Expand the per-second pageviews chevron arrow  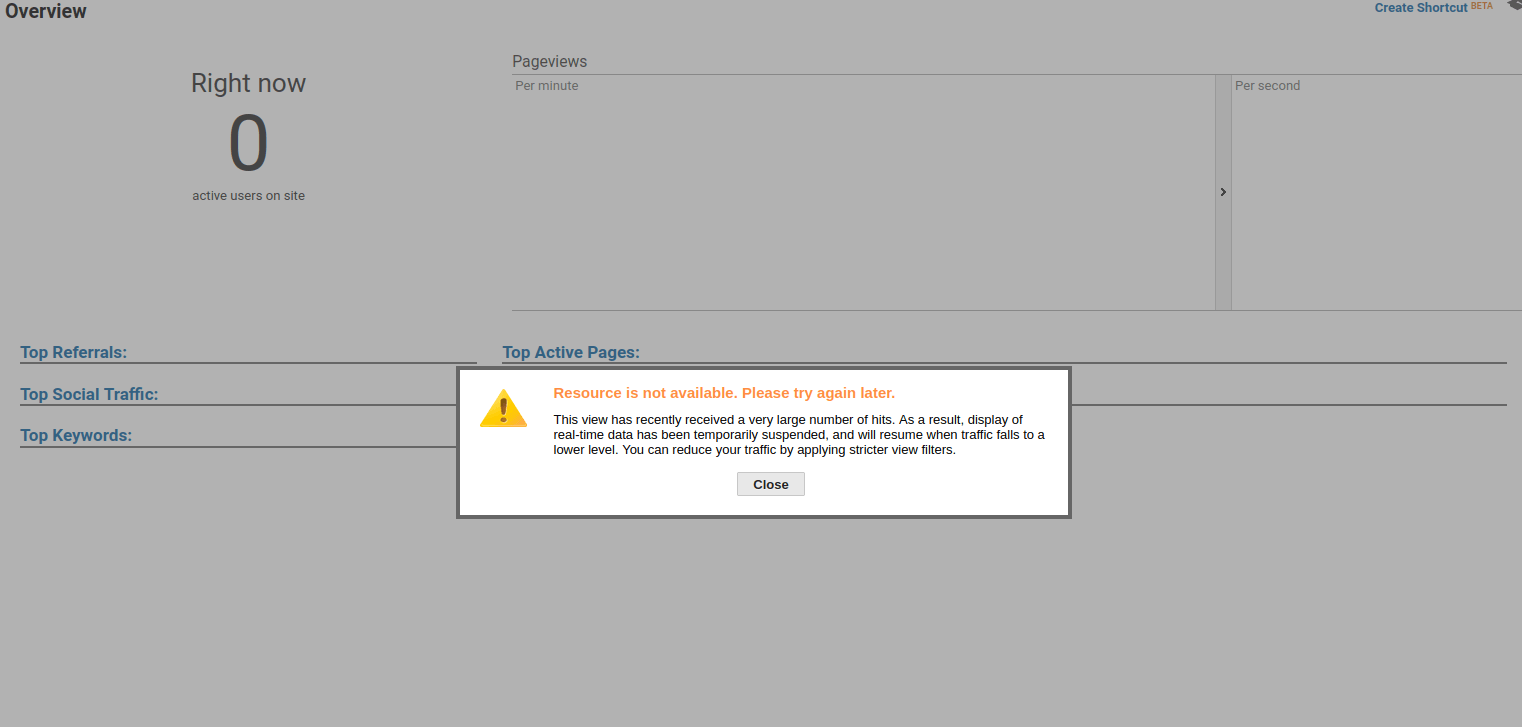(x=1223, y=192)
